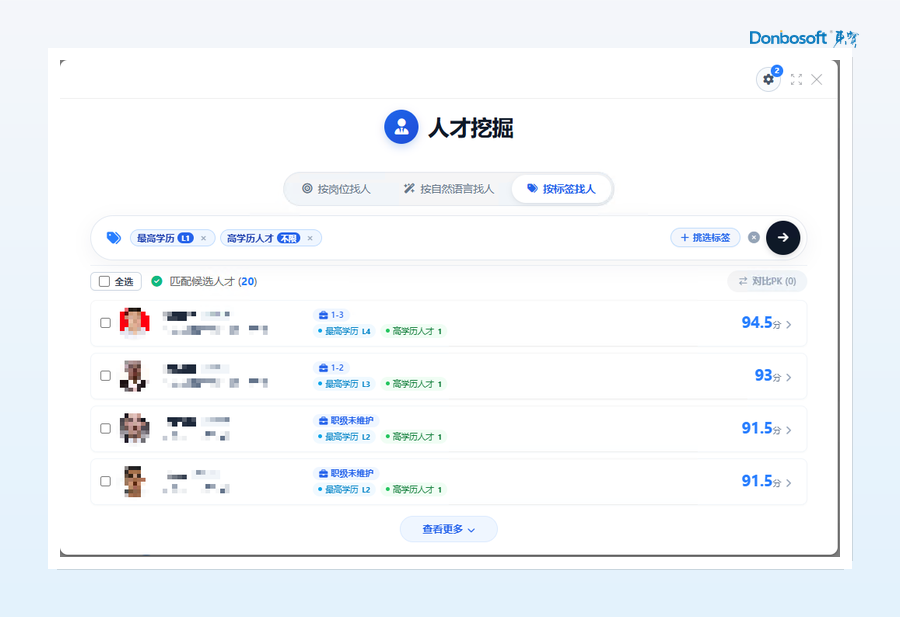Click the blue tag icon in the search bar
Image resolution: width=900 pixels, height=617 pixels.
[114, 238]
